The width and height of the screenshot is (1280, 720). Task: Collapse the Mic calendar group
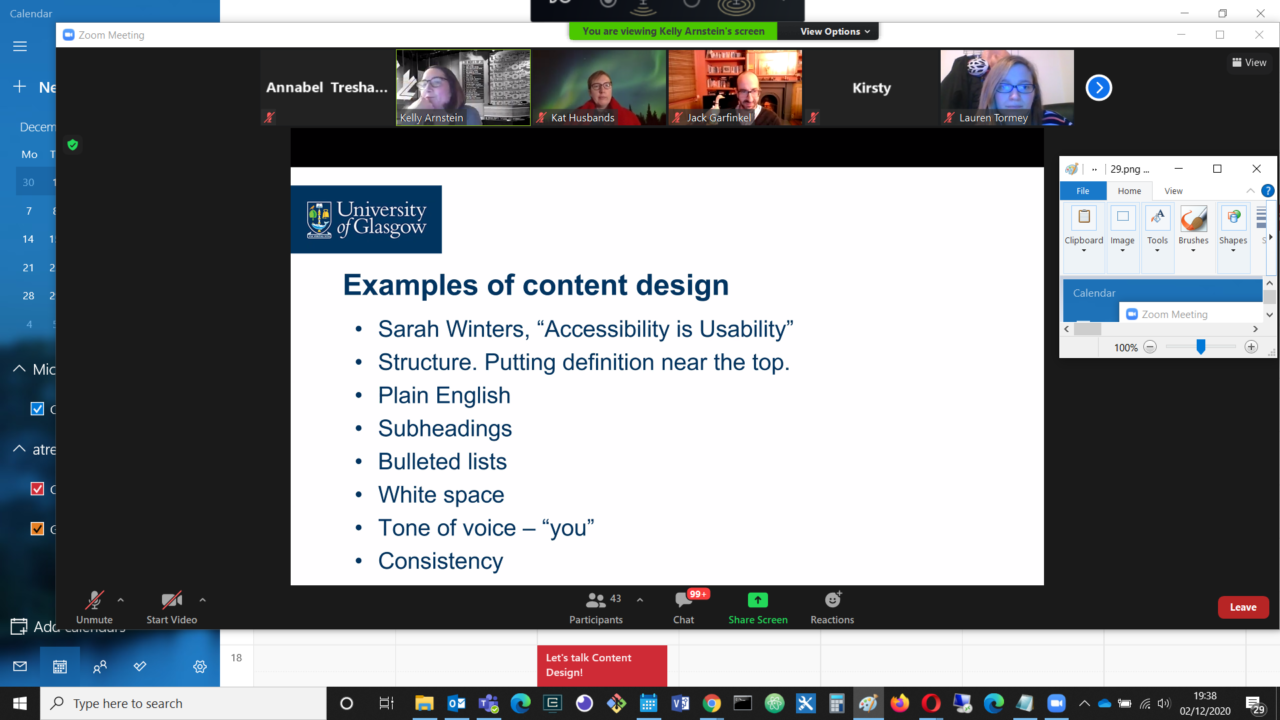[x=18, y=368]
